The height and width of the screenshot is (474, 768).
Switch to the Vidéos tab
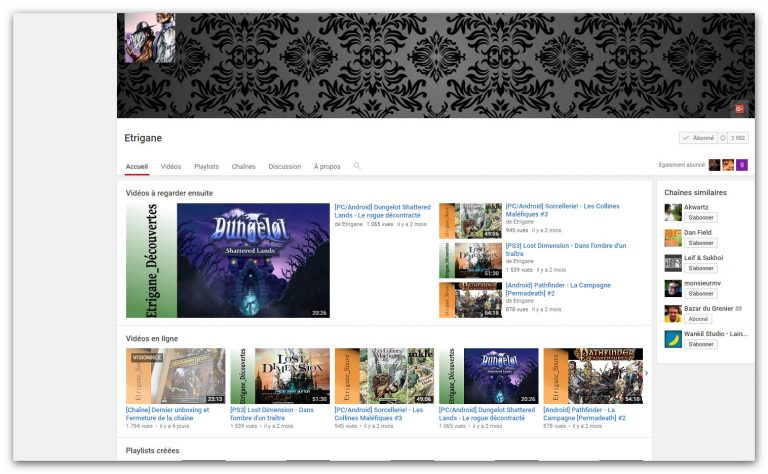coord(170,166)
